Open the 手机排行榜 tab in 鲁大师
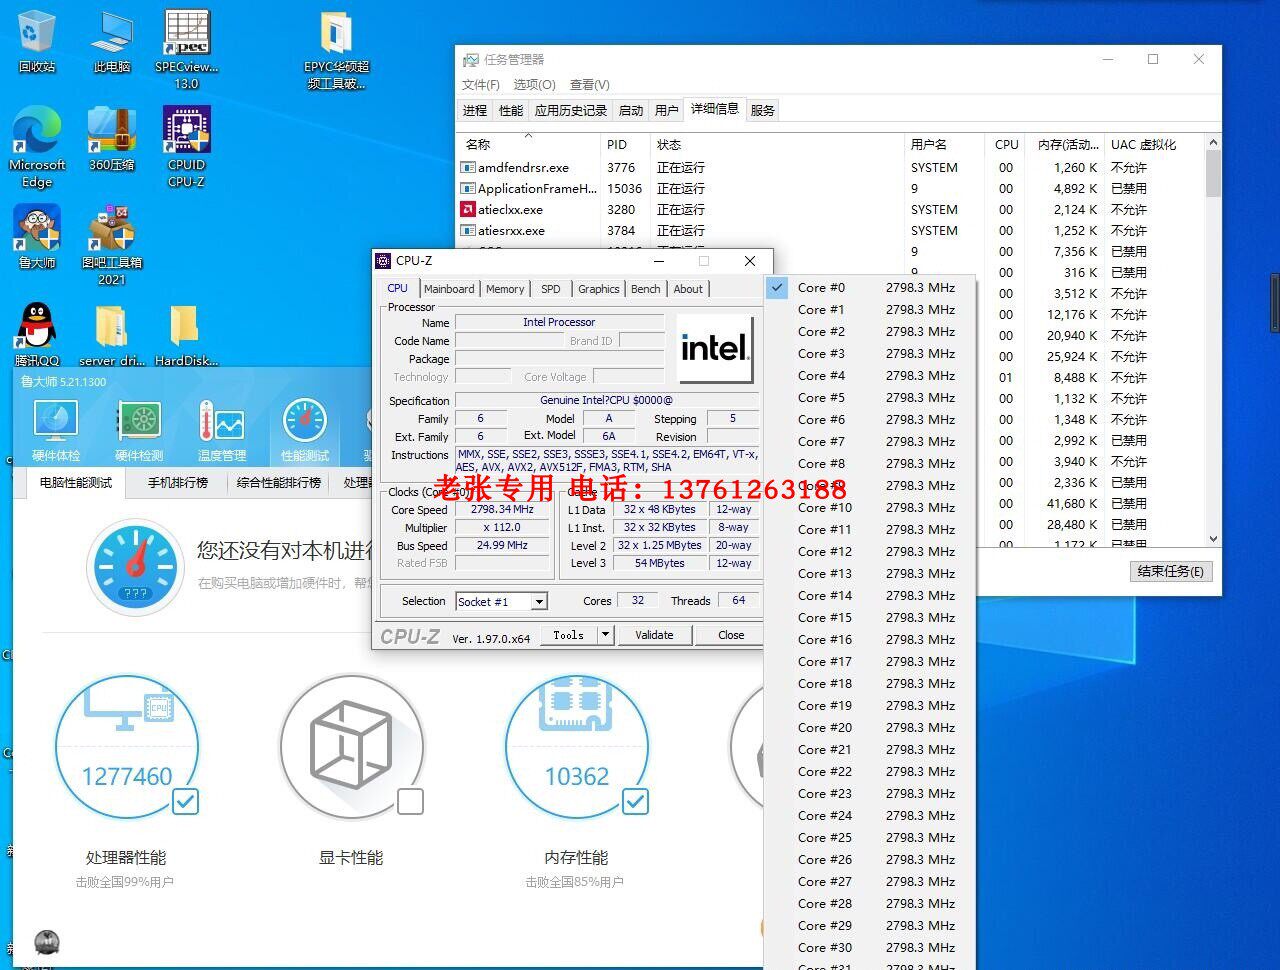Viewport: 1280px width, 970px height. coord(178,483)
